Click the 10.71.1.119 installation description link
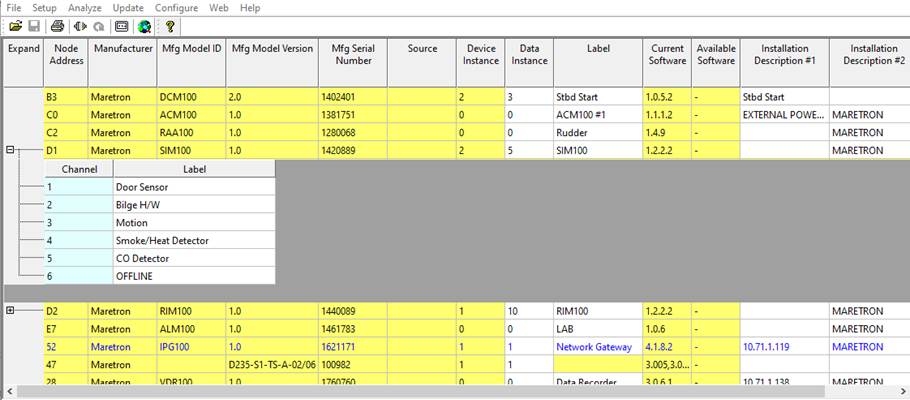 [x=767, y=347]
